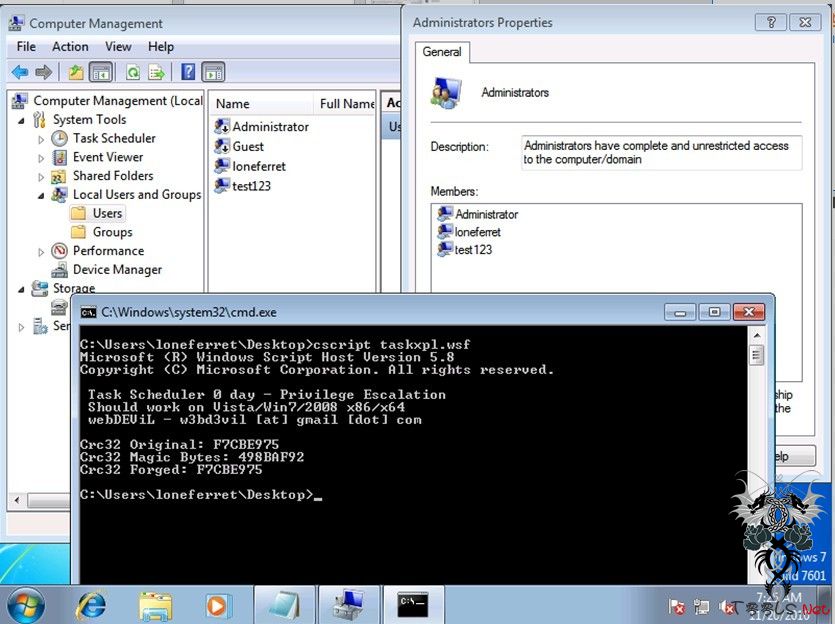The height and width of the screenshot is (624, 835).
Task: Click the Name column header
Action: (261, 104)
